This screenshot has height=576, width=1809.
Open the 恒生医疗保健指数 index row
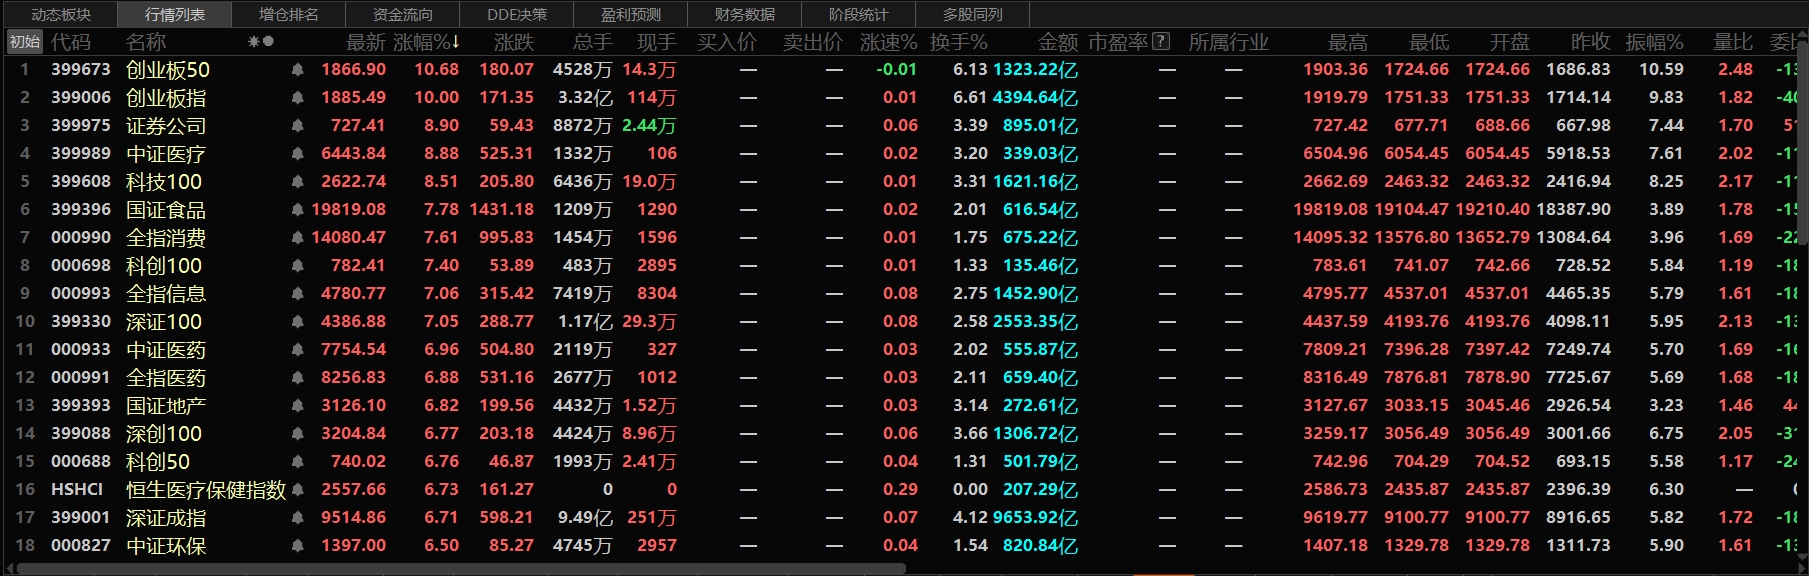point(206,490)
